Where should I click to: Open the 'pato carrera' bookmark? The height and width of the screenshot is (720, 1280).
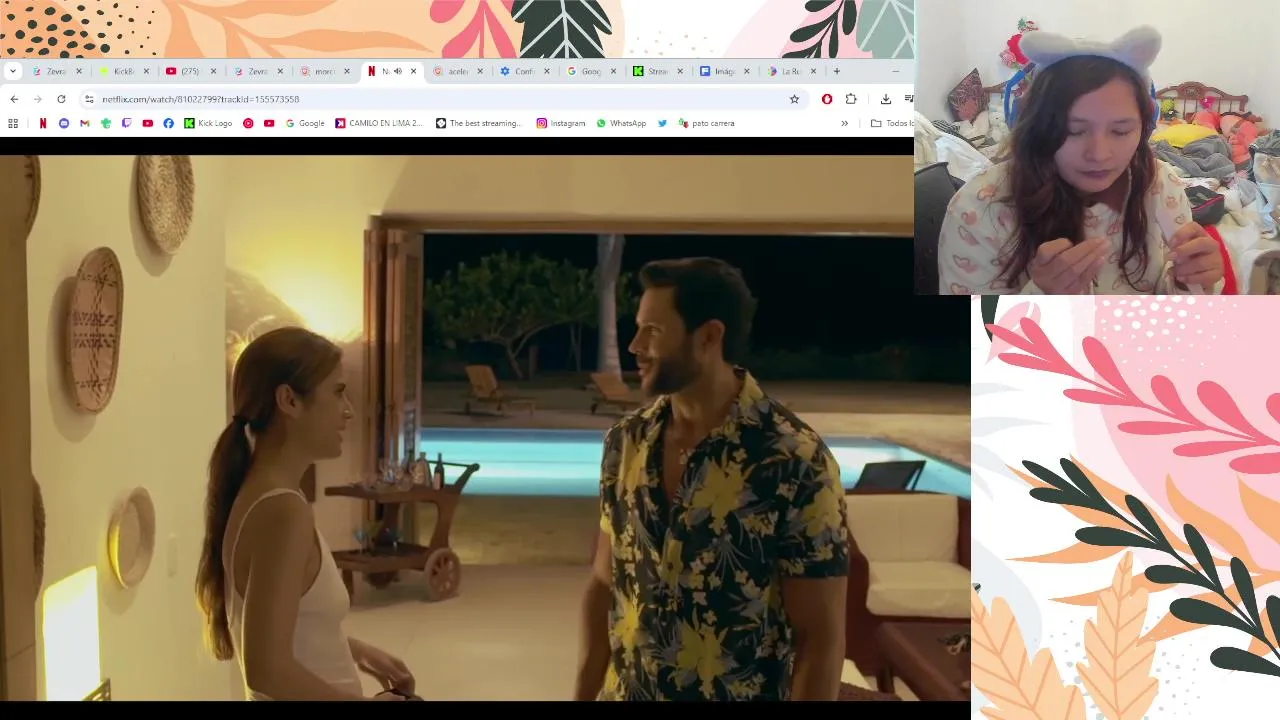coord(706,123)
